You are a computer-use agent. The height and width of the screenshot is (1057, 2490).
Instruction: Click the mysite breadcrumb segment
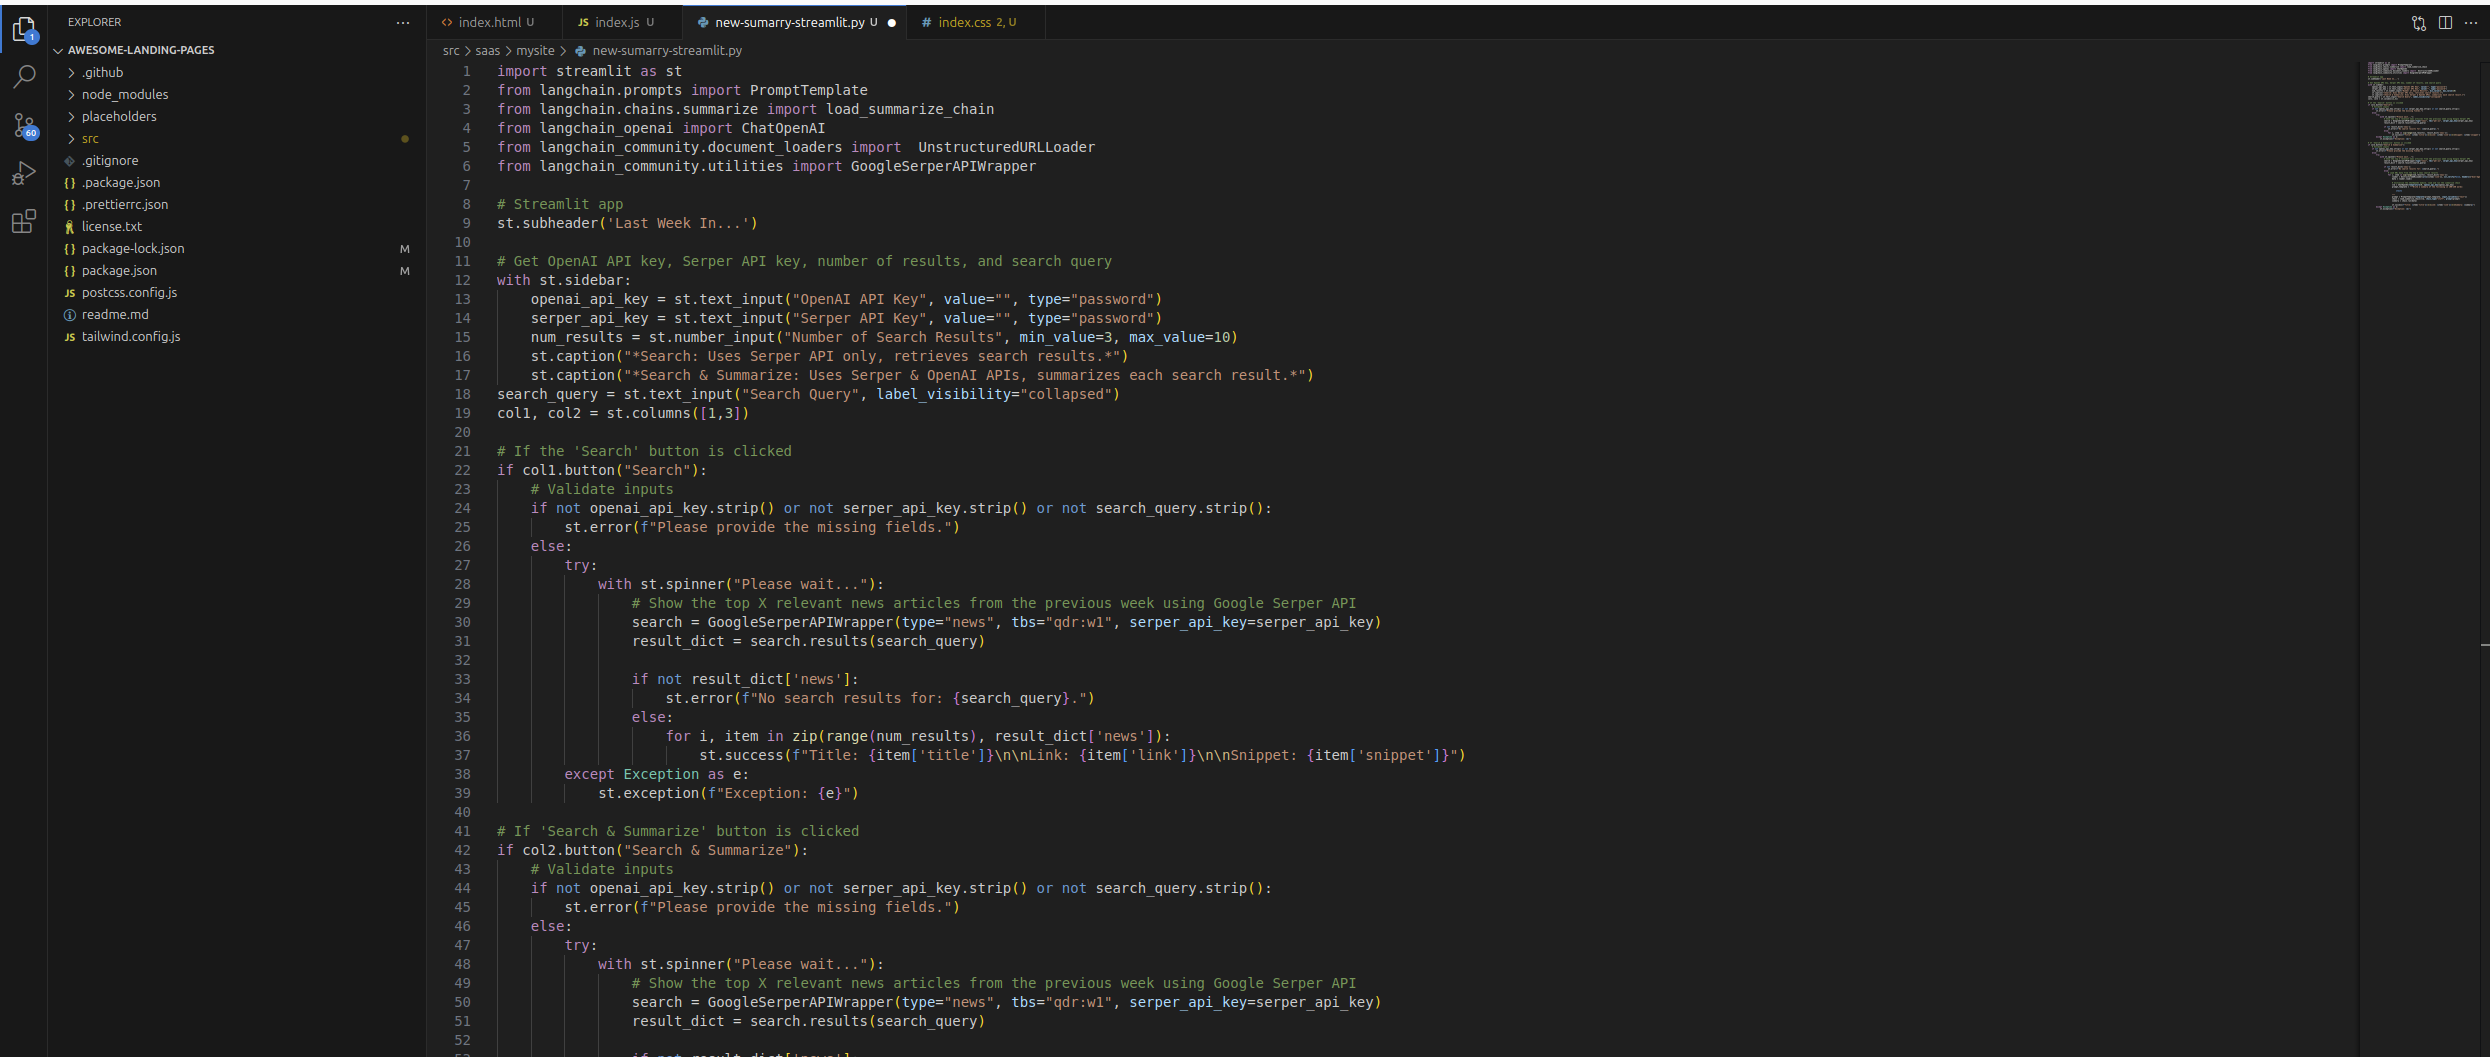(x=535, y=50)
